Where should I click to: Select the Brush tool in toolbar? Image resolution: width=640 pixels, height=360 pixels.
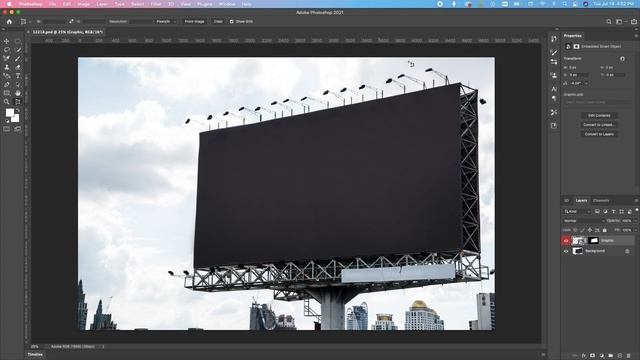click(18, 58)
